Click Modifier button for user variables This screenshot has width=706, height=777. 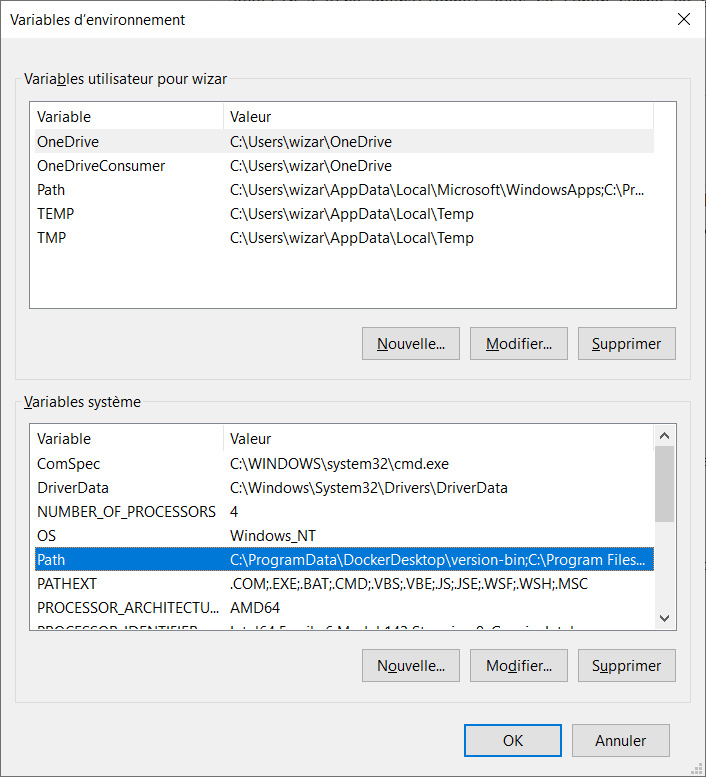point(519,343)
